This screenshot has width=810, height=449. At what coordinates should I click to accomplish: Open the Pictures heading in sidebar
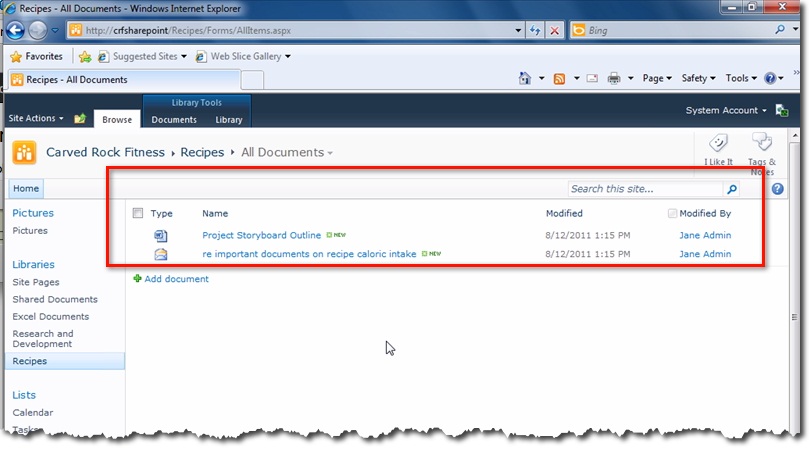[33, 213]
